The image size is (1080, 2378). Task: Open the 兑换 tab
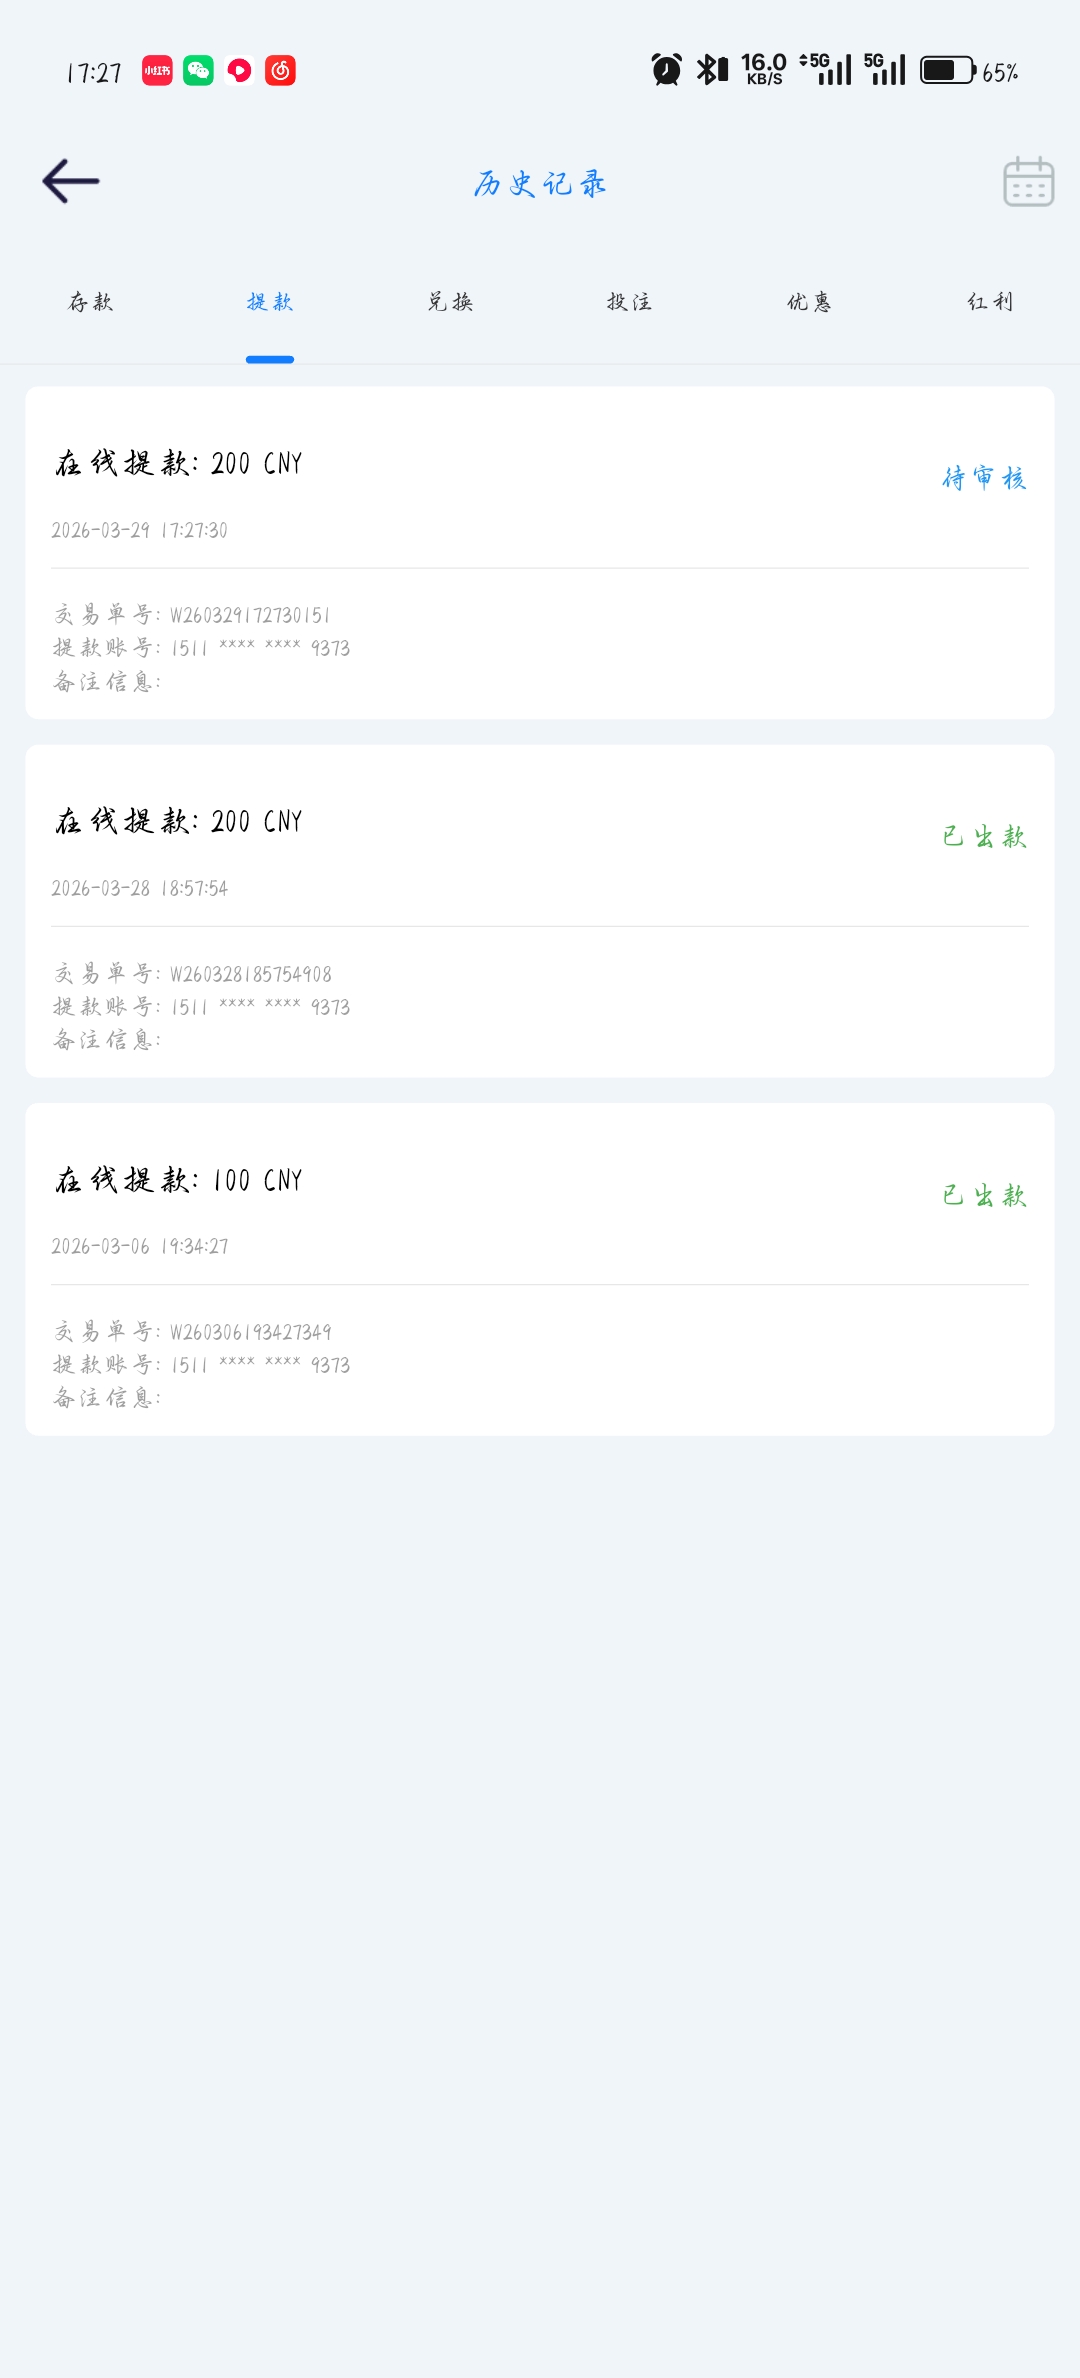(450, 302)
